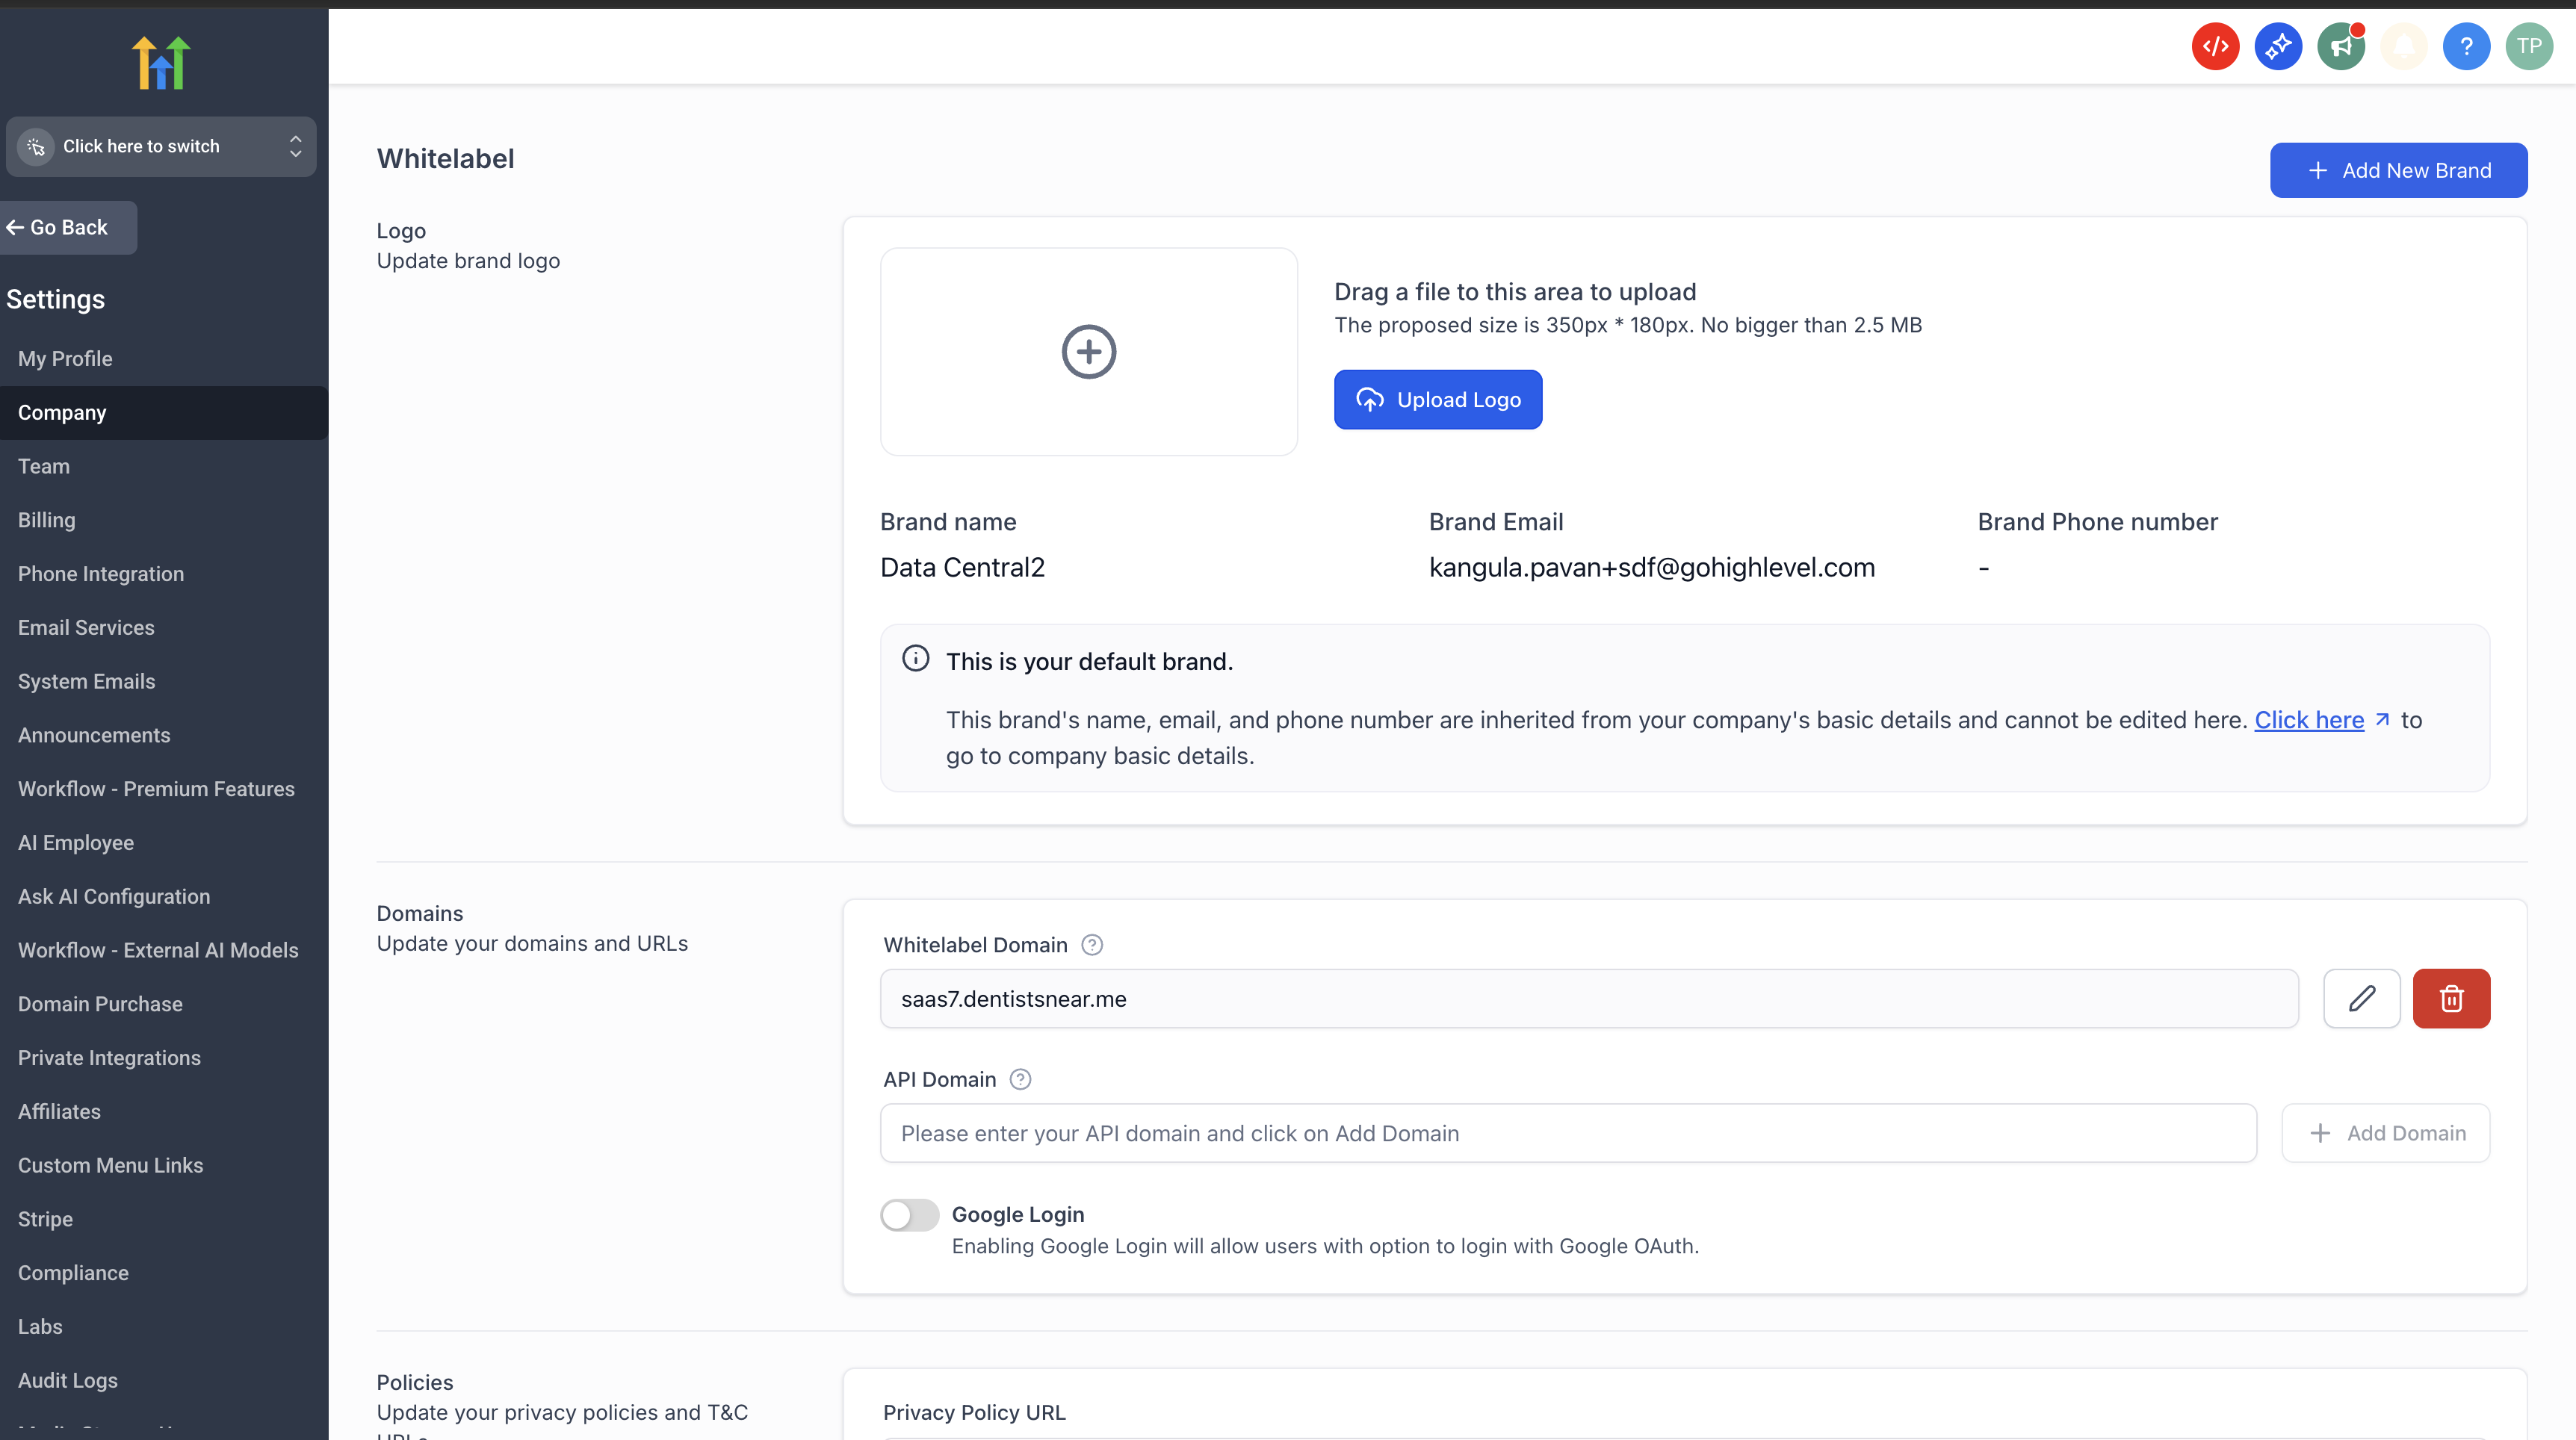Open the megaphone announcements icon

pos(2341,46)
